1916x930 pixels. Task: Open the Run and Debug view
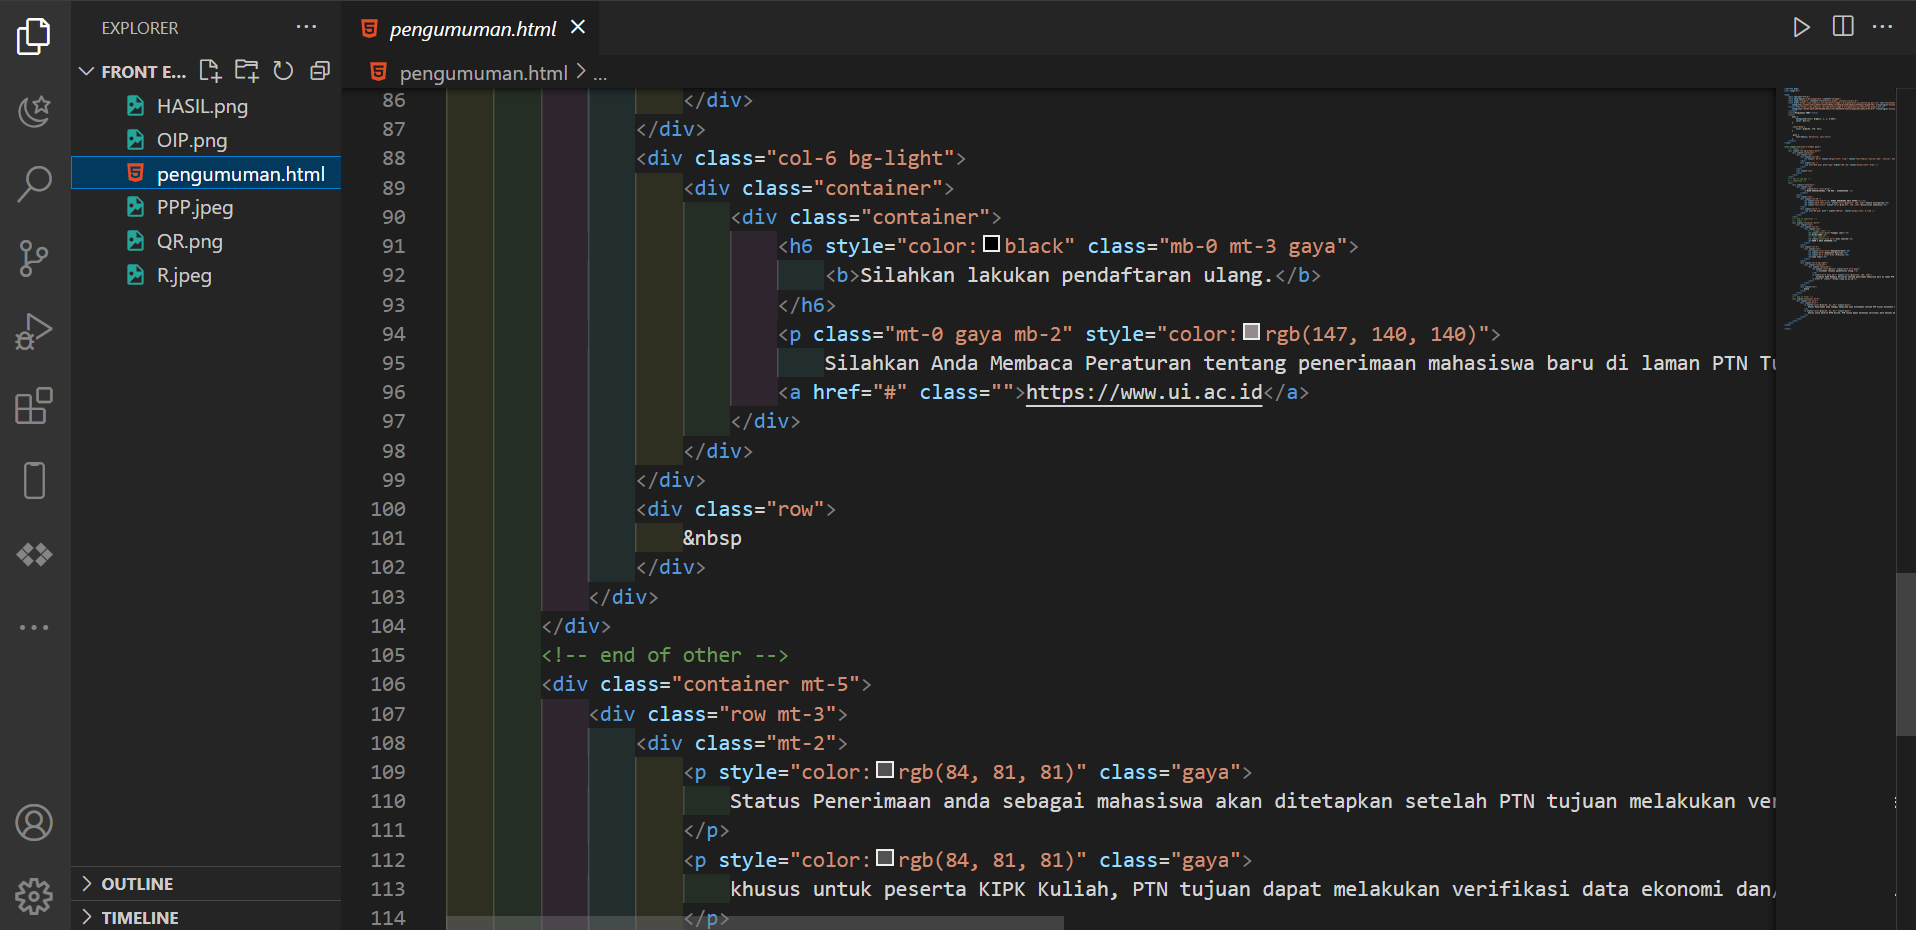pos(34,332)
